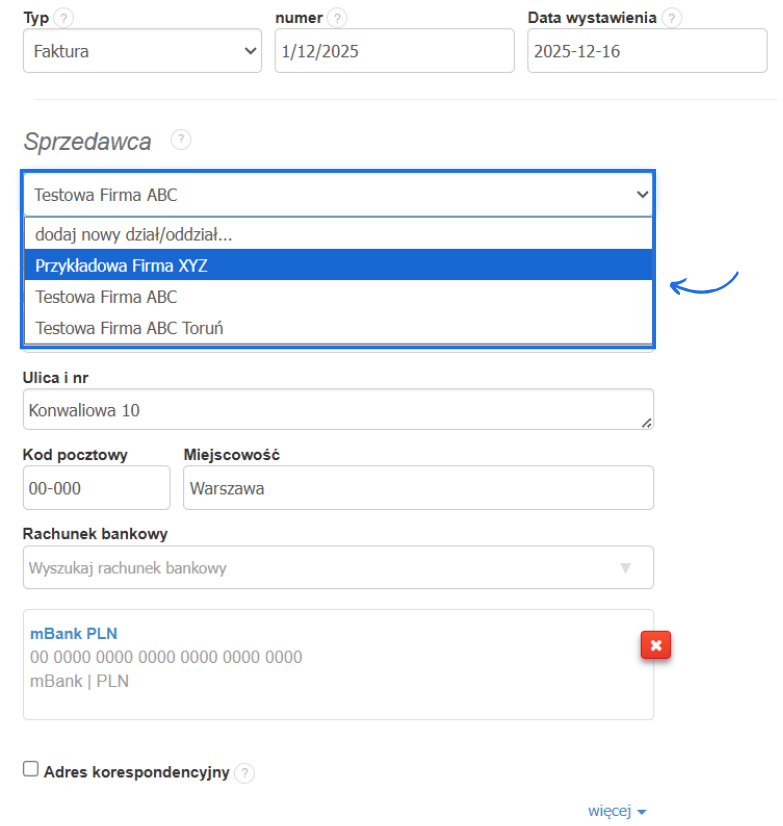783x826 pixels.
Task: Select Przykładowa Firma XYZ option
Action: (x=338, y=265)
